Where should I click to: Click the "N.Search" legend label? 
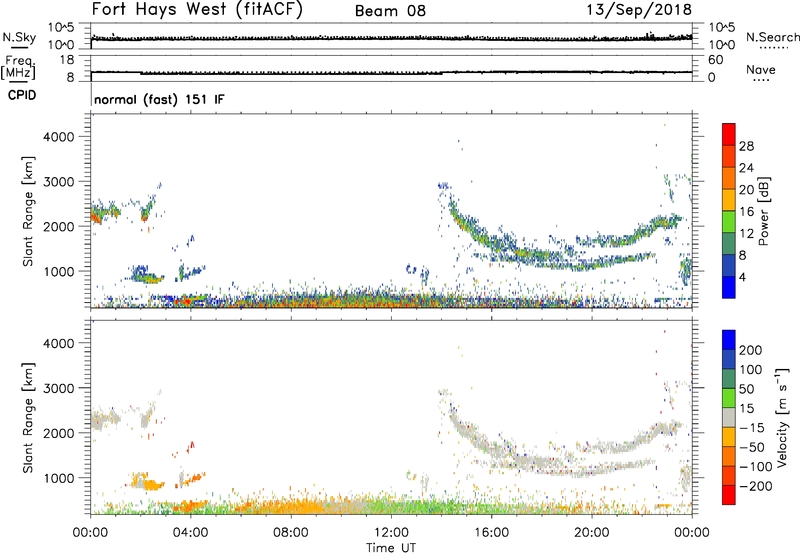point(773,37)
